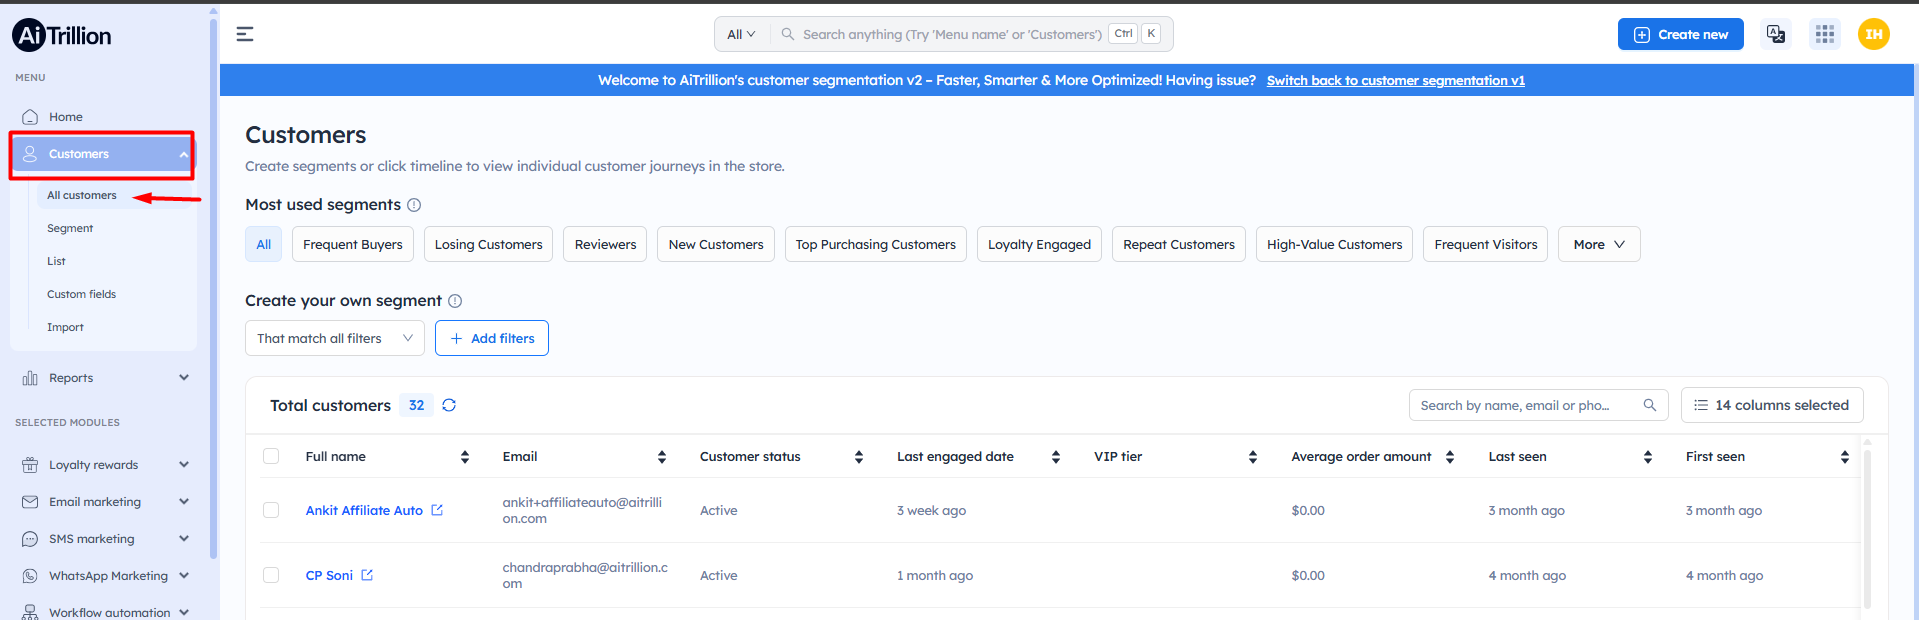
Task: Click the Create new button
Action: 1681,34
